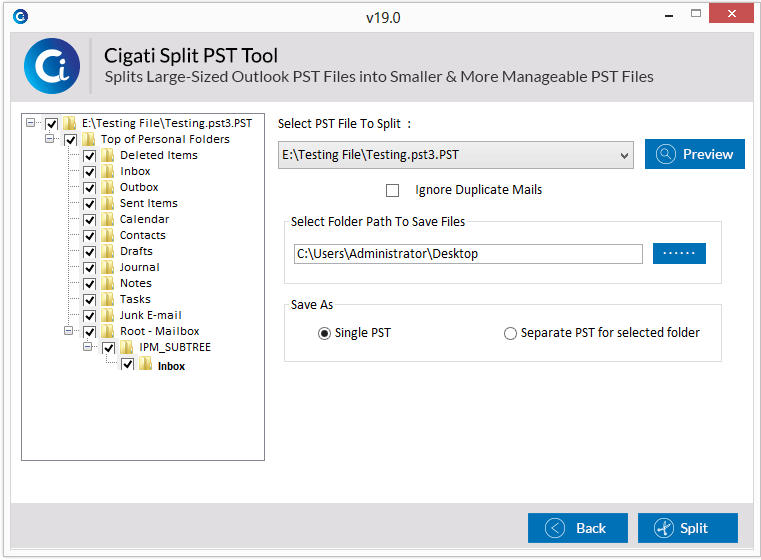Collapse the Root - Mailbox node
This screenshot has width=761, height=560.
[68, 331]
